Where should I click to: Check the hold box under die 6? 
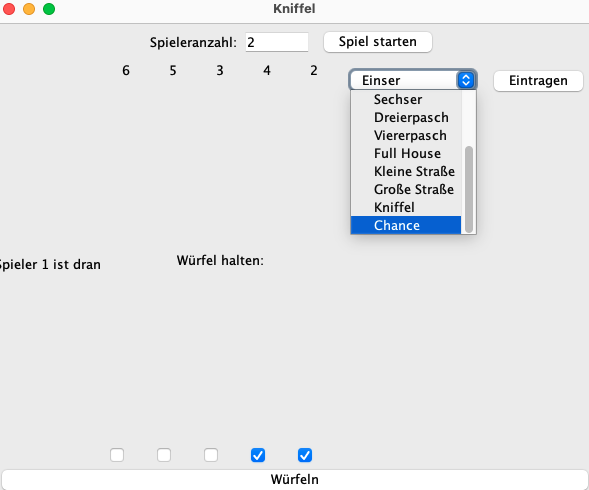pyautogui.click(x=117, y=455)
